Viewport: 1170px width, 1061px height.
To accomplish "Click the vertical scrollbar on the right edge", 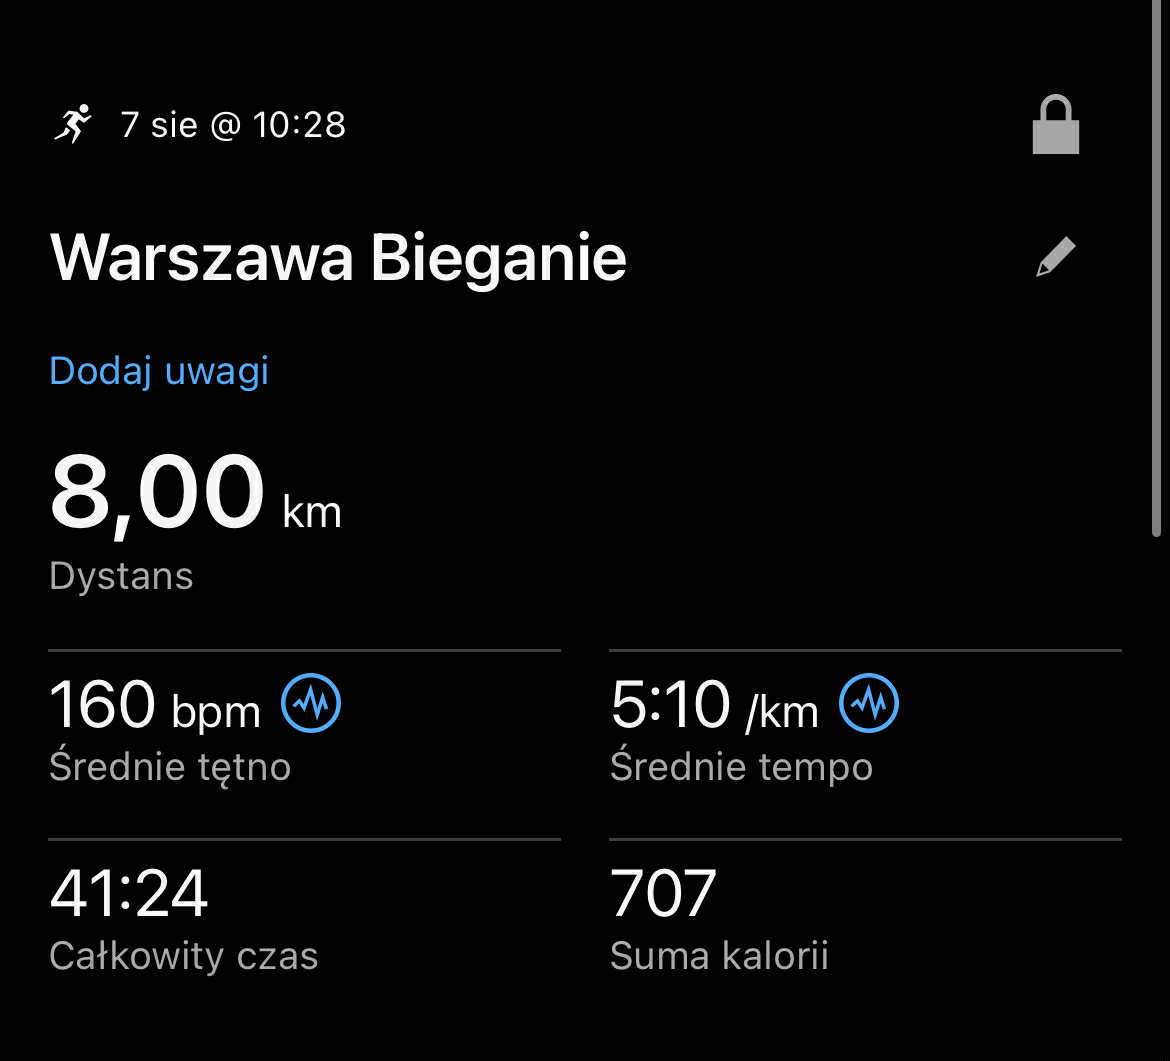I will tap(1157, 270).
